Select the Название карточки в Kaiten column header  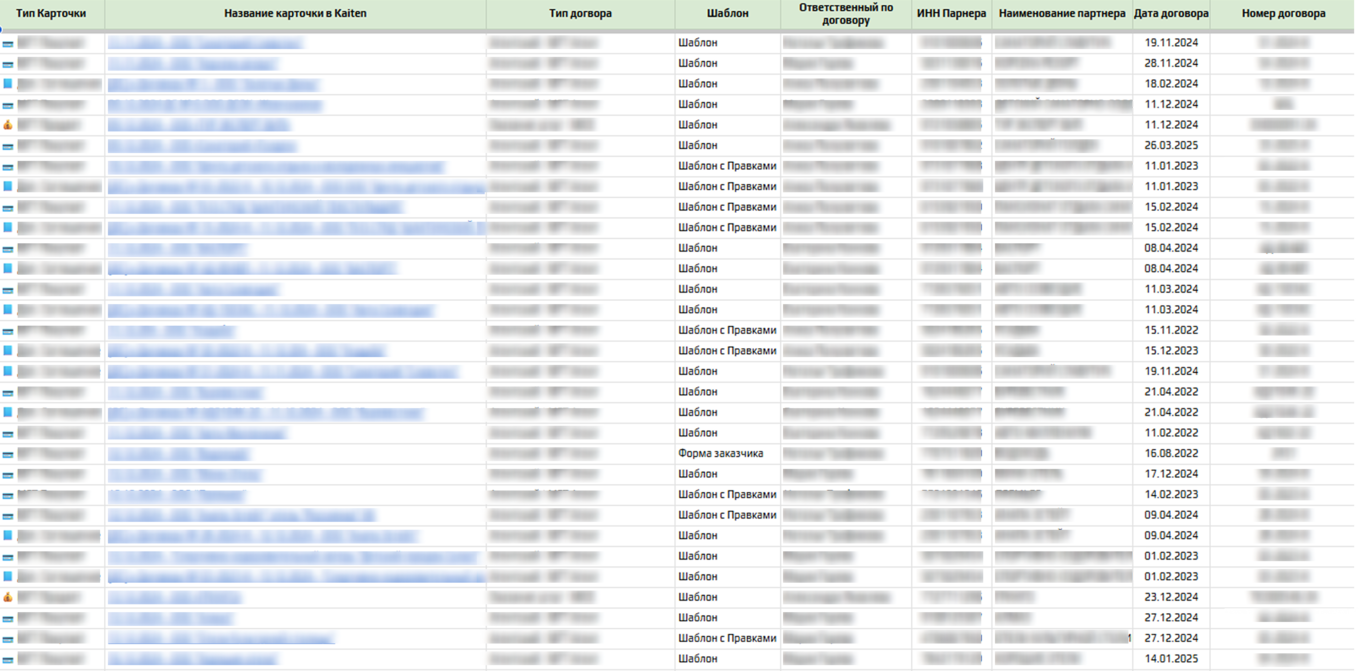295,14
